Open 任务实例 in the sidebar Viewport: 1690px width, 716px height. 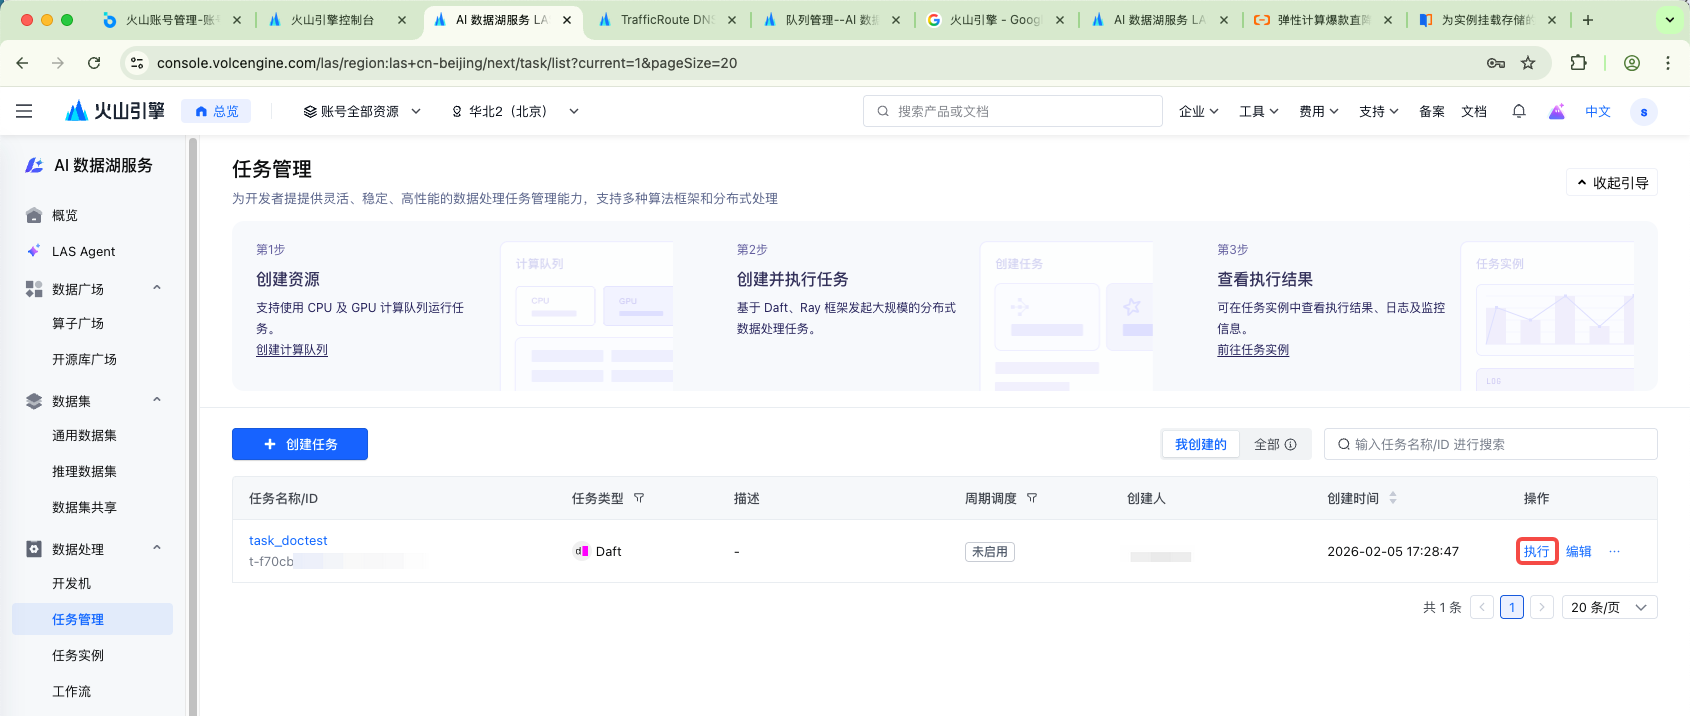78,655
